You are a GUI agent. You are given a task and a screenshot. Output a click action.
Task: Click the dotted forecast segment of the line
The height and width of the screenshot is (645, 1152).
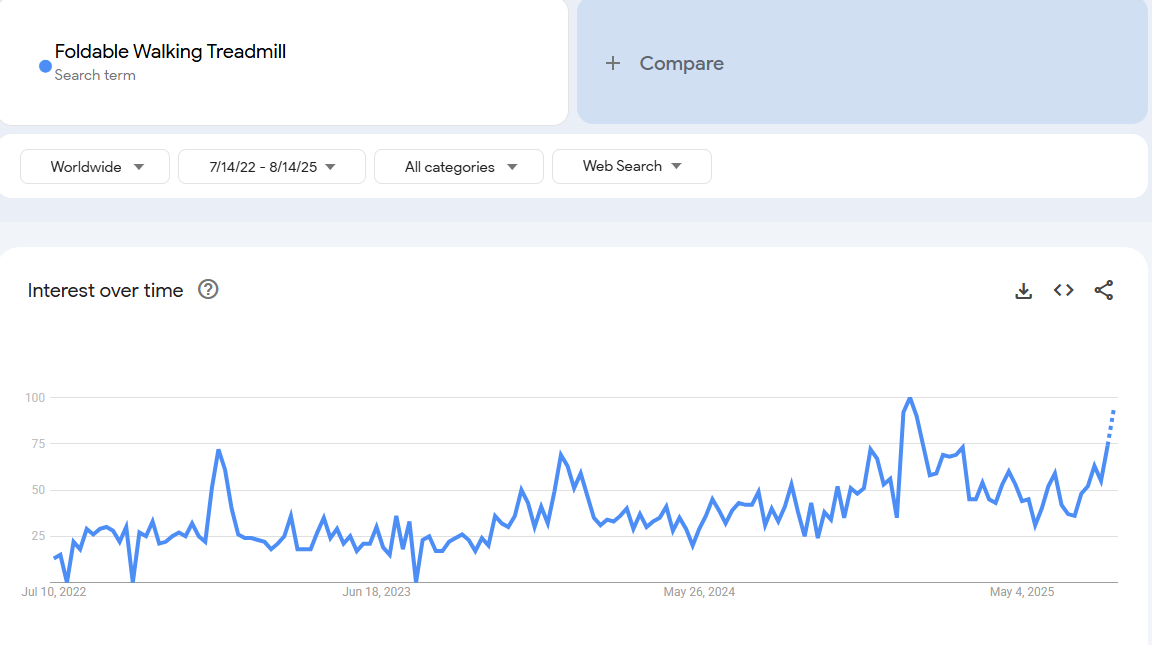(1111, 423)
